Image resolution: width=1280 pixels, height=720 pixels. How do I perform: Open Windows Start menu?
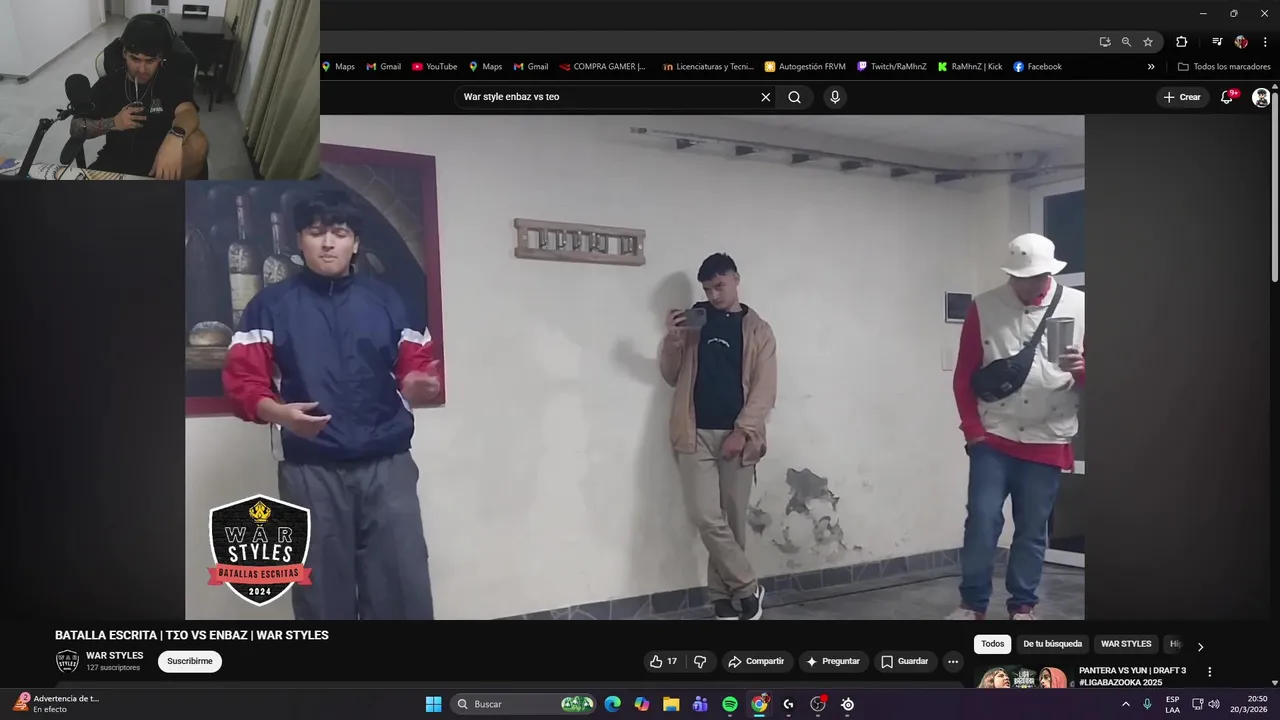point(433,704)
